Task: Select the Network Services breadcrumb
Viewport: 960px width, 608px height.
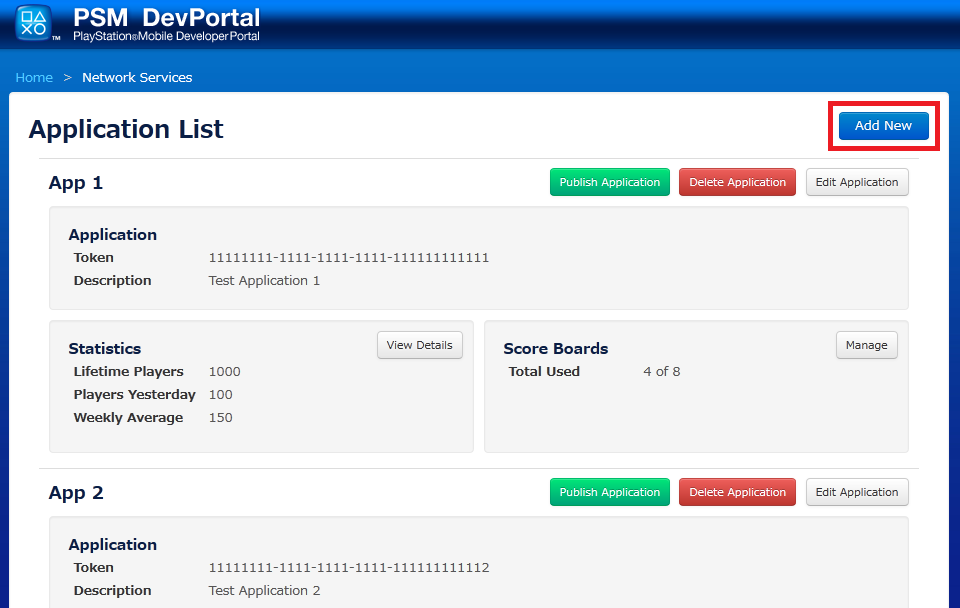Action: [137, 77]
